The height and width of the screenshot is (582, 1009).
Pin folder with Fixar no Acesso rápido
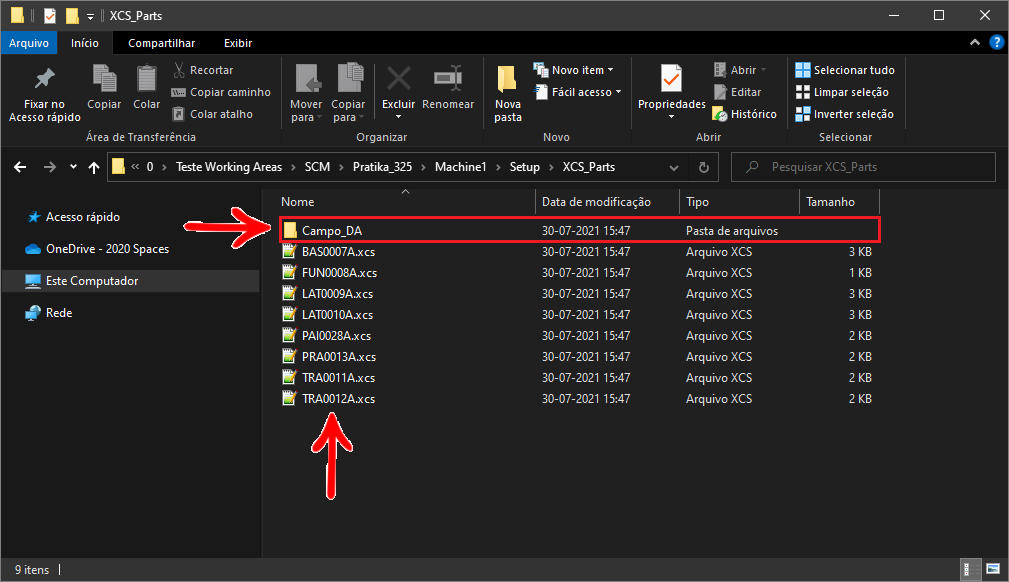[x=44, y=94]
